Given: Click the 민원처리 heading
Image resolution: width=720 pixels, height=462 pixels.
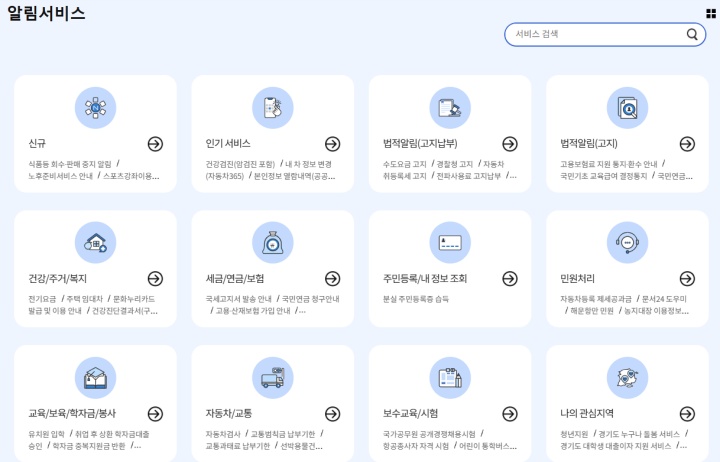Looking at the screenshot, I should pyautogui.click(x=577, y=278).
